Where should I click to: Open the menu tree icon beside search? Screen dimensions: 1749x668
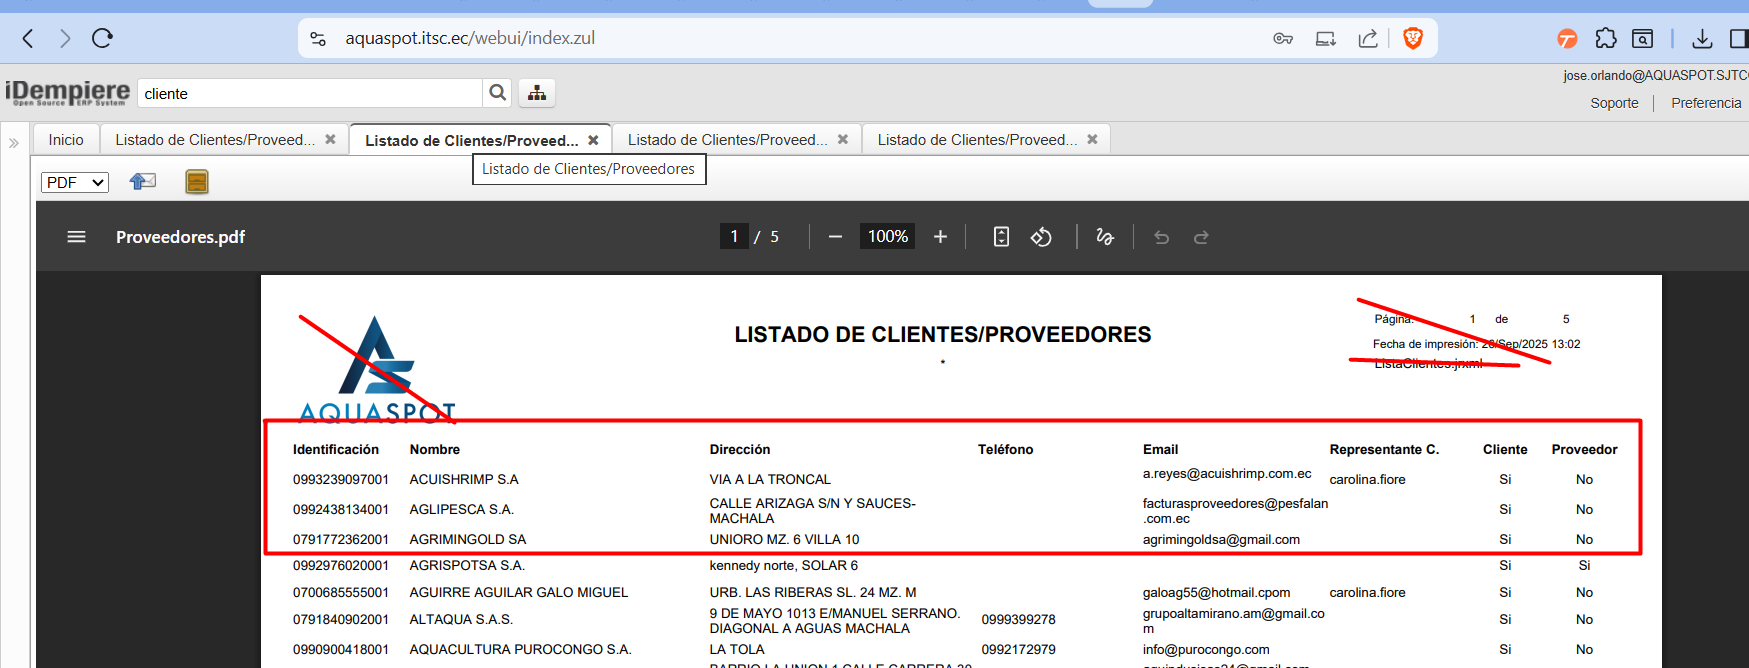(x=537, y=93)
